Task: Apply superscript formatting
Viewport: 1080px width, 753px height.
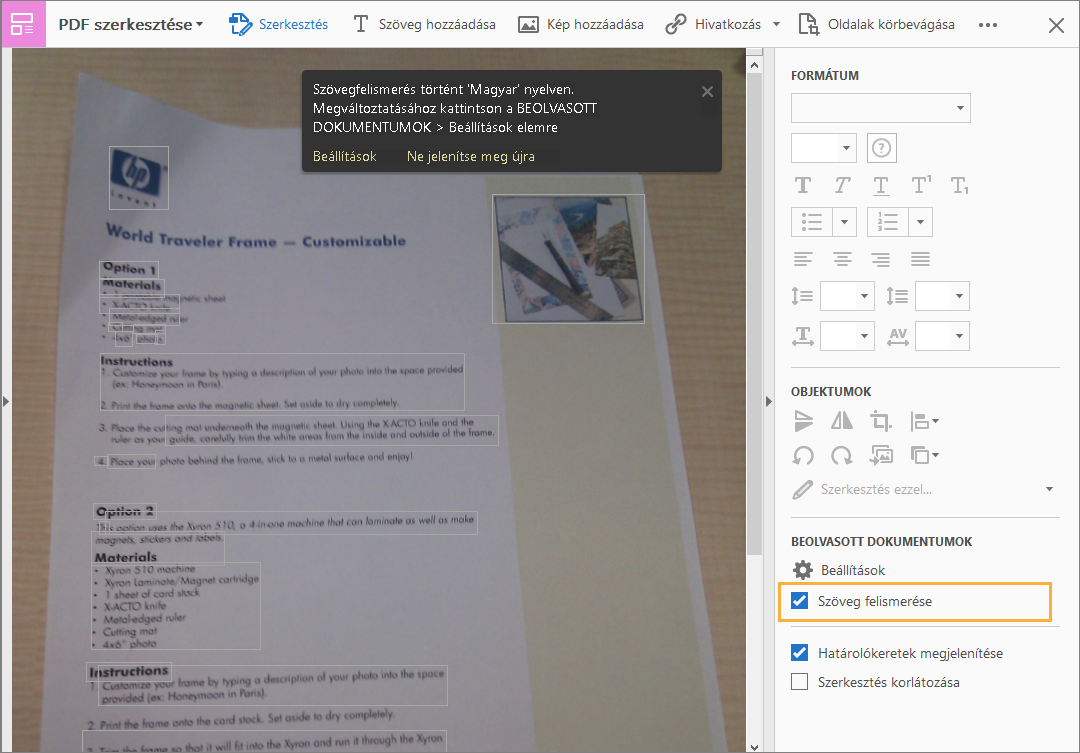Action: (921, 185)
